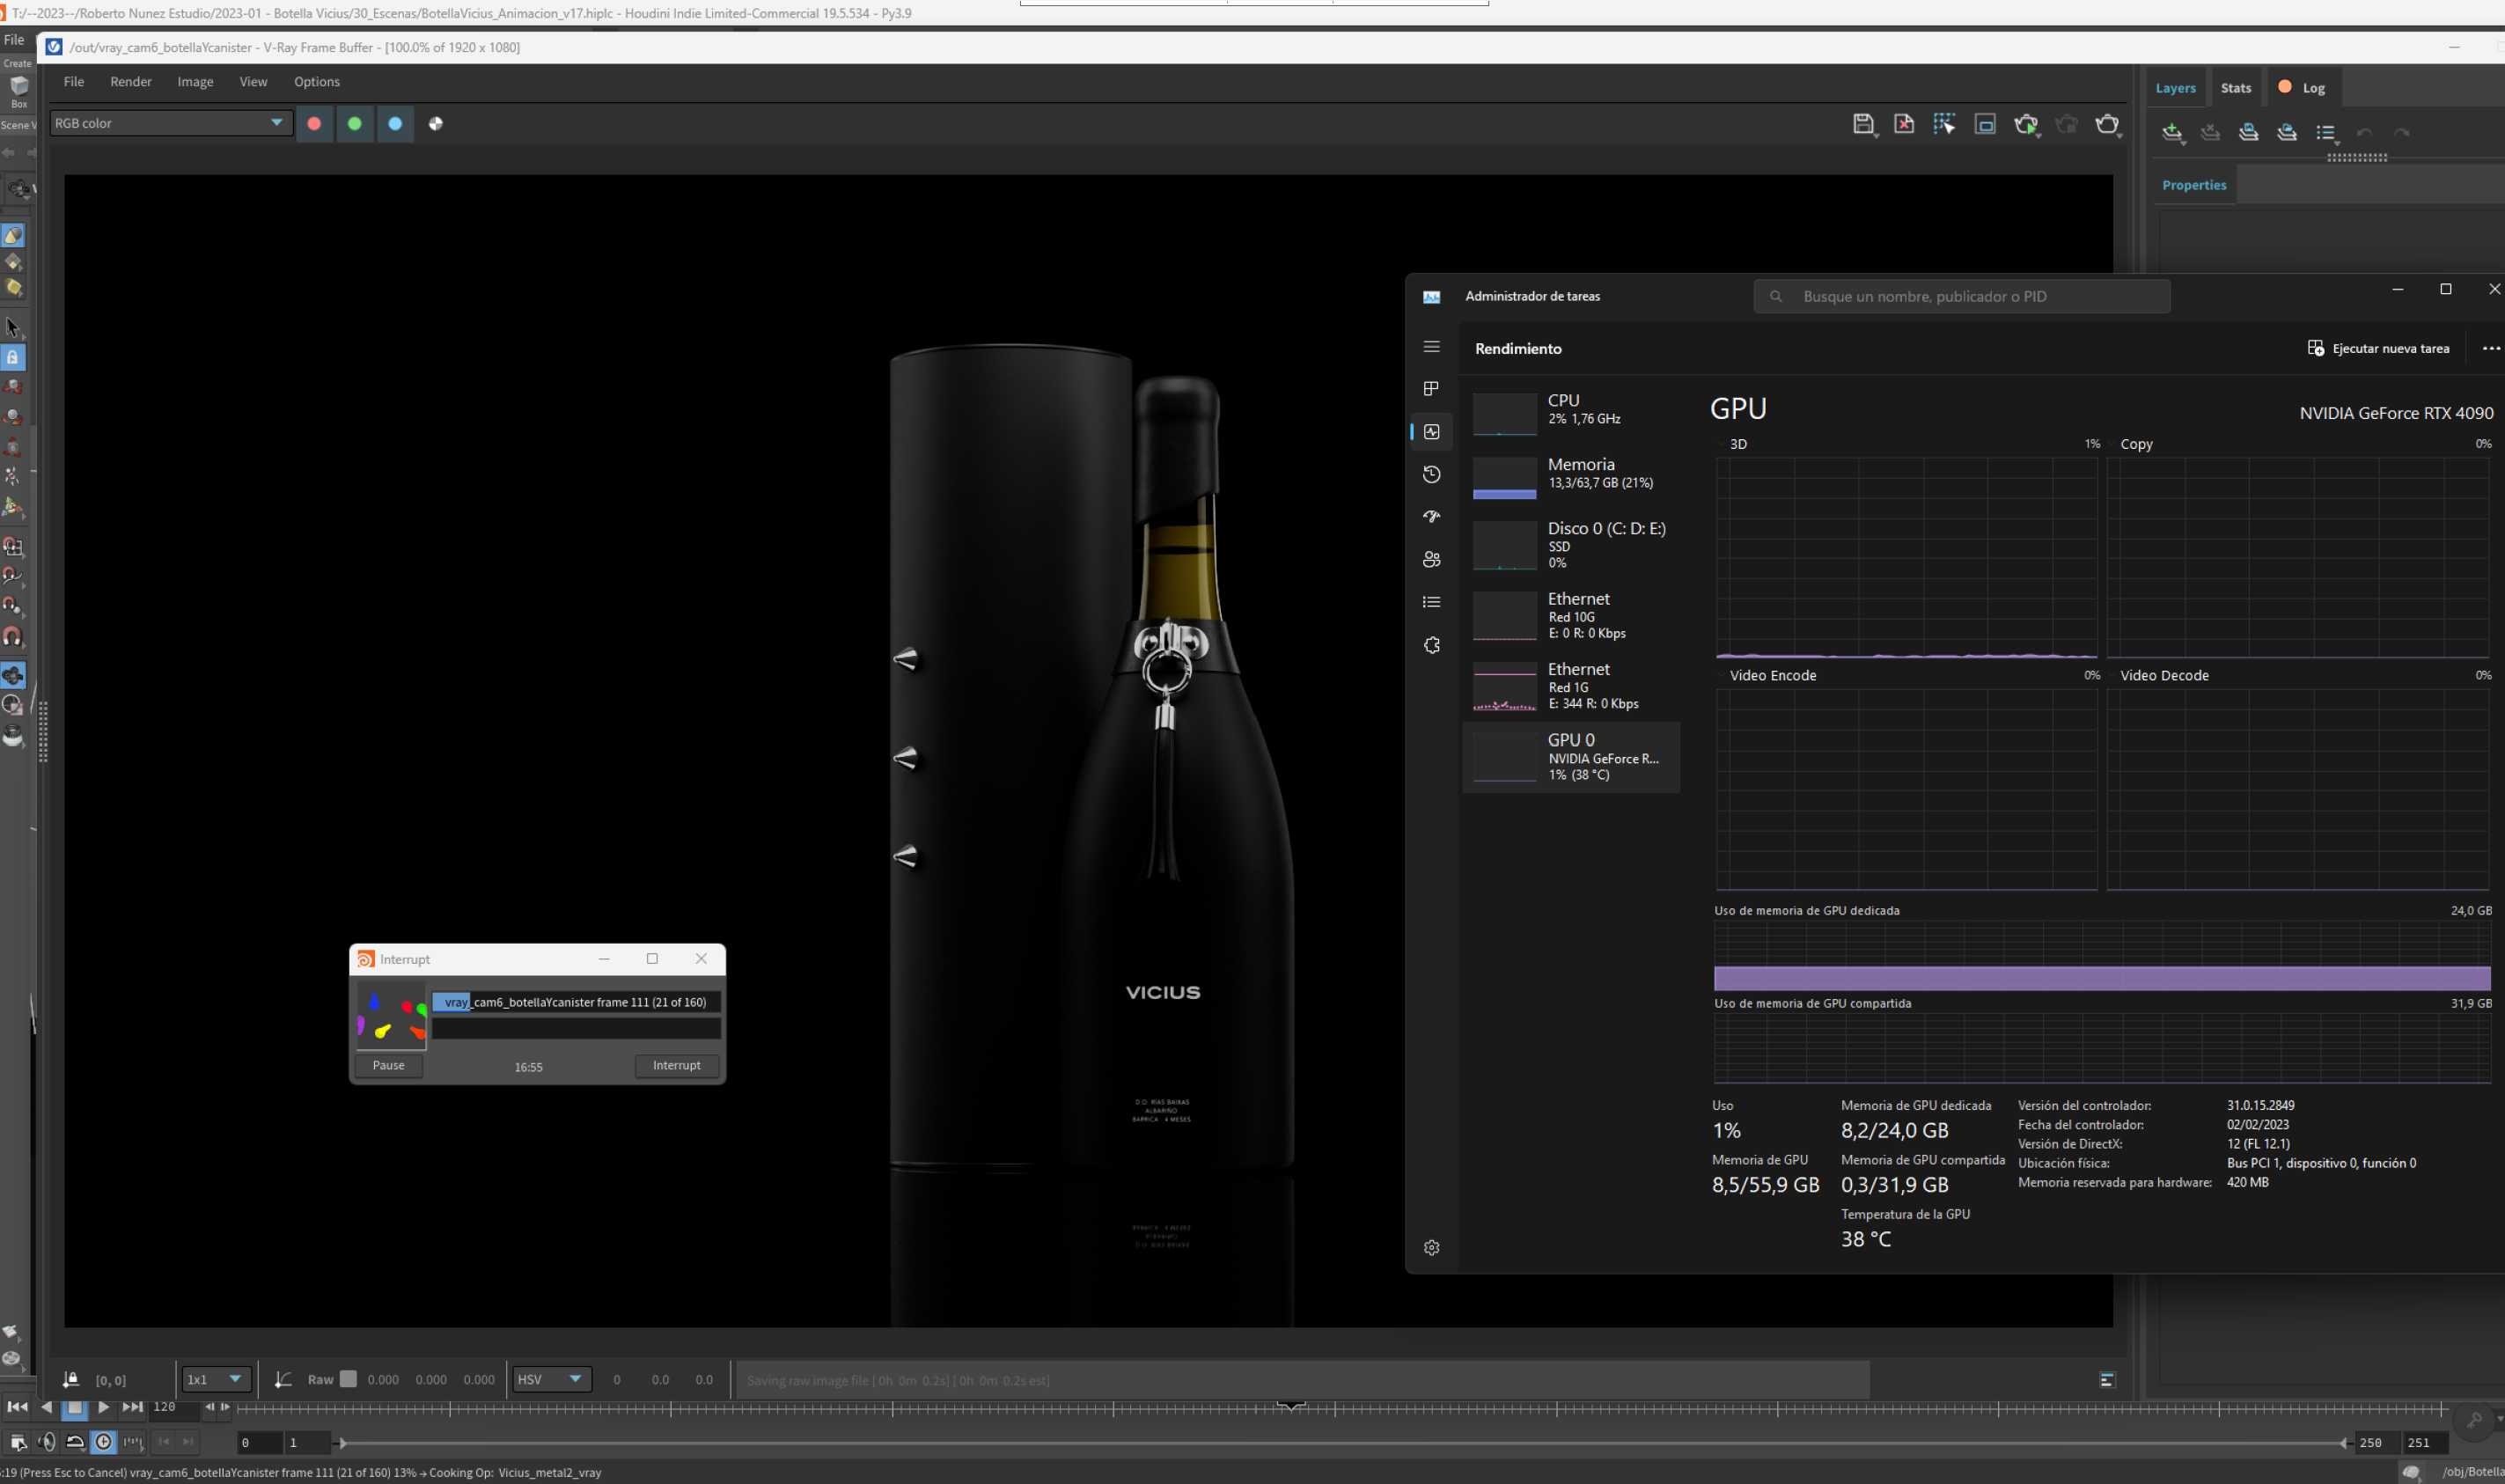Click the audio speaker icon in playbar
The width and height of the screenshot is (2505, 1484).
pyautogui.click(x=46, y=1441)
